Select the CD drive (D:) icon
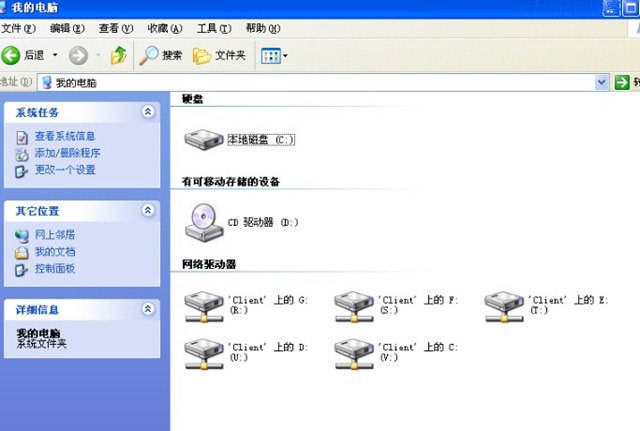This screenshot has height=431, width=640. 204,222
